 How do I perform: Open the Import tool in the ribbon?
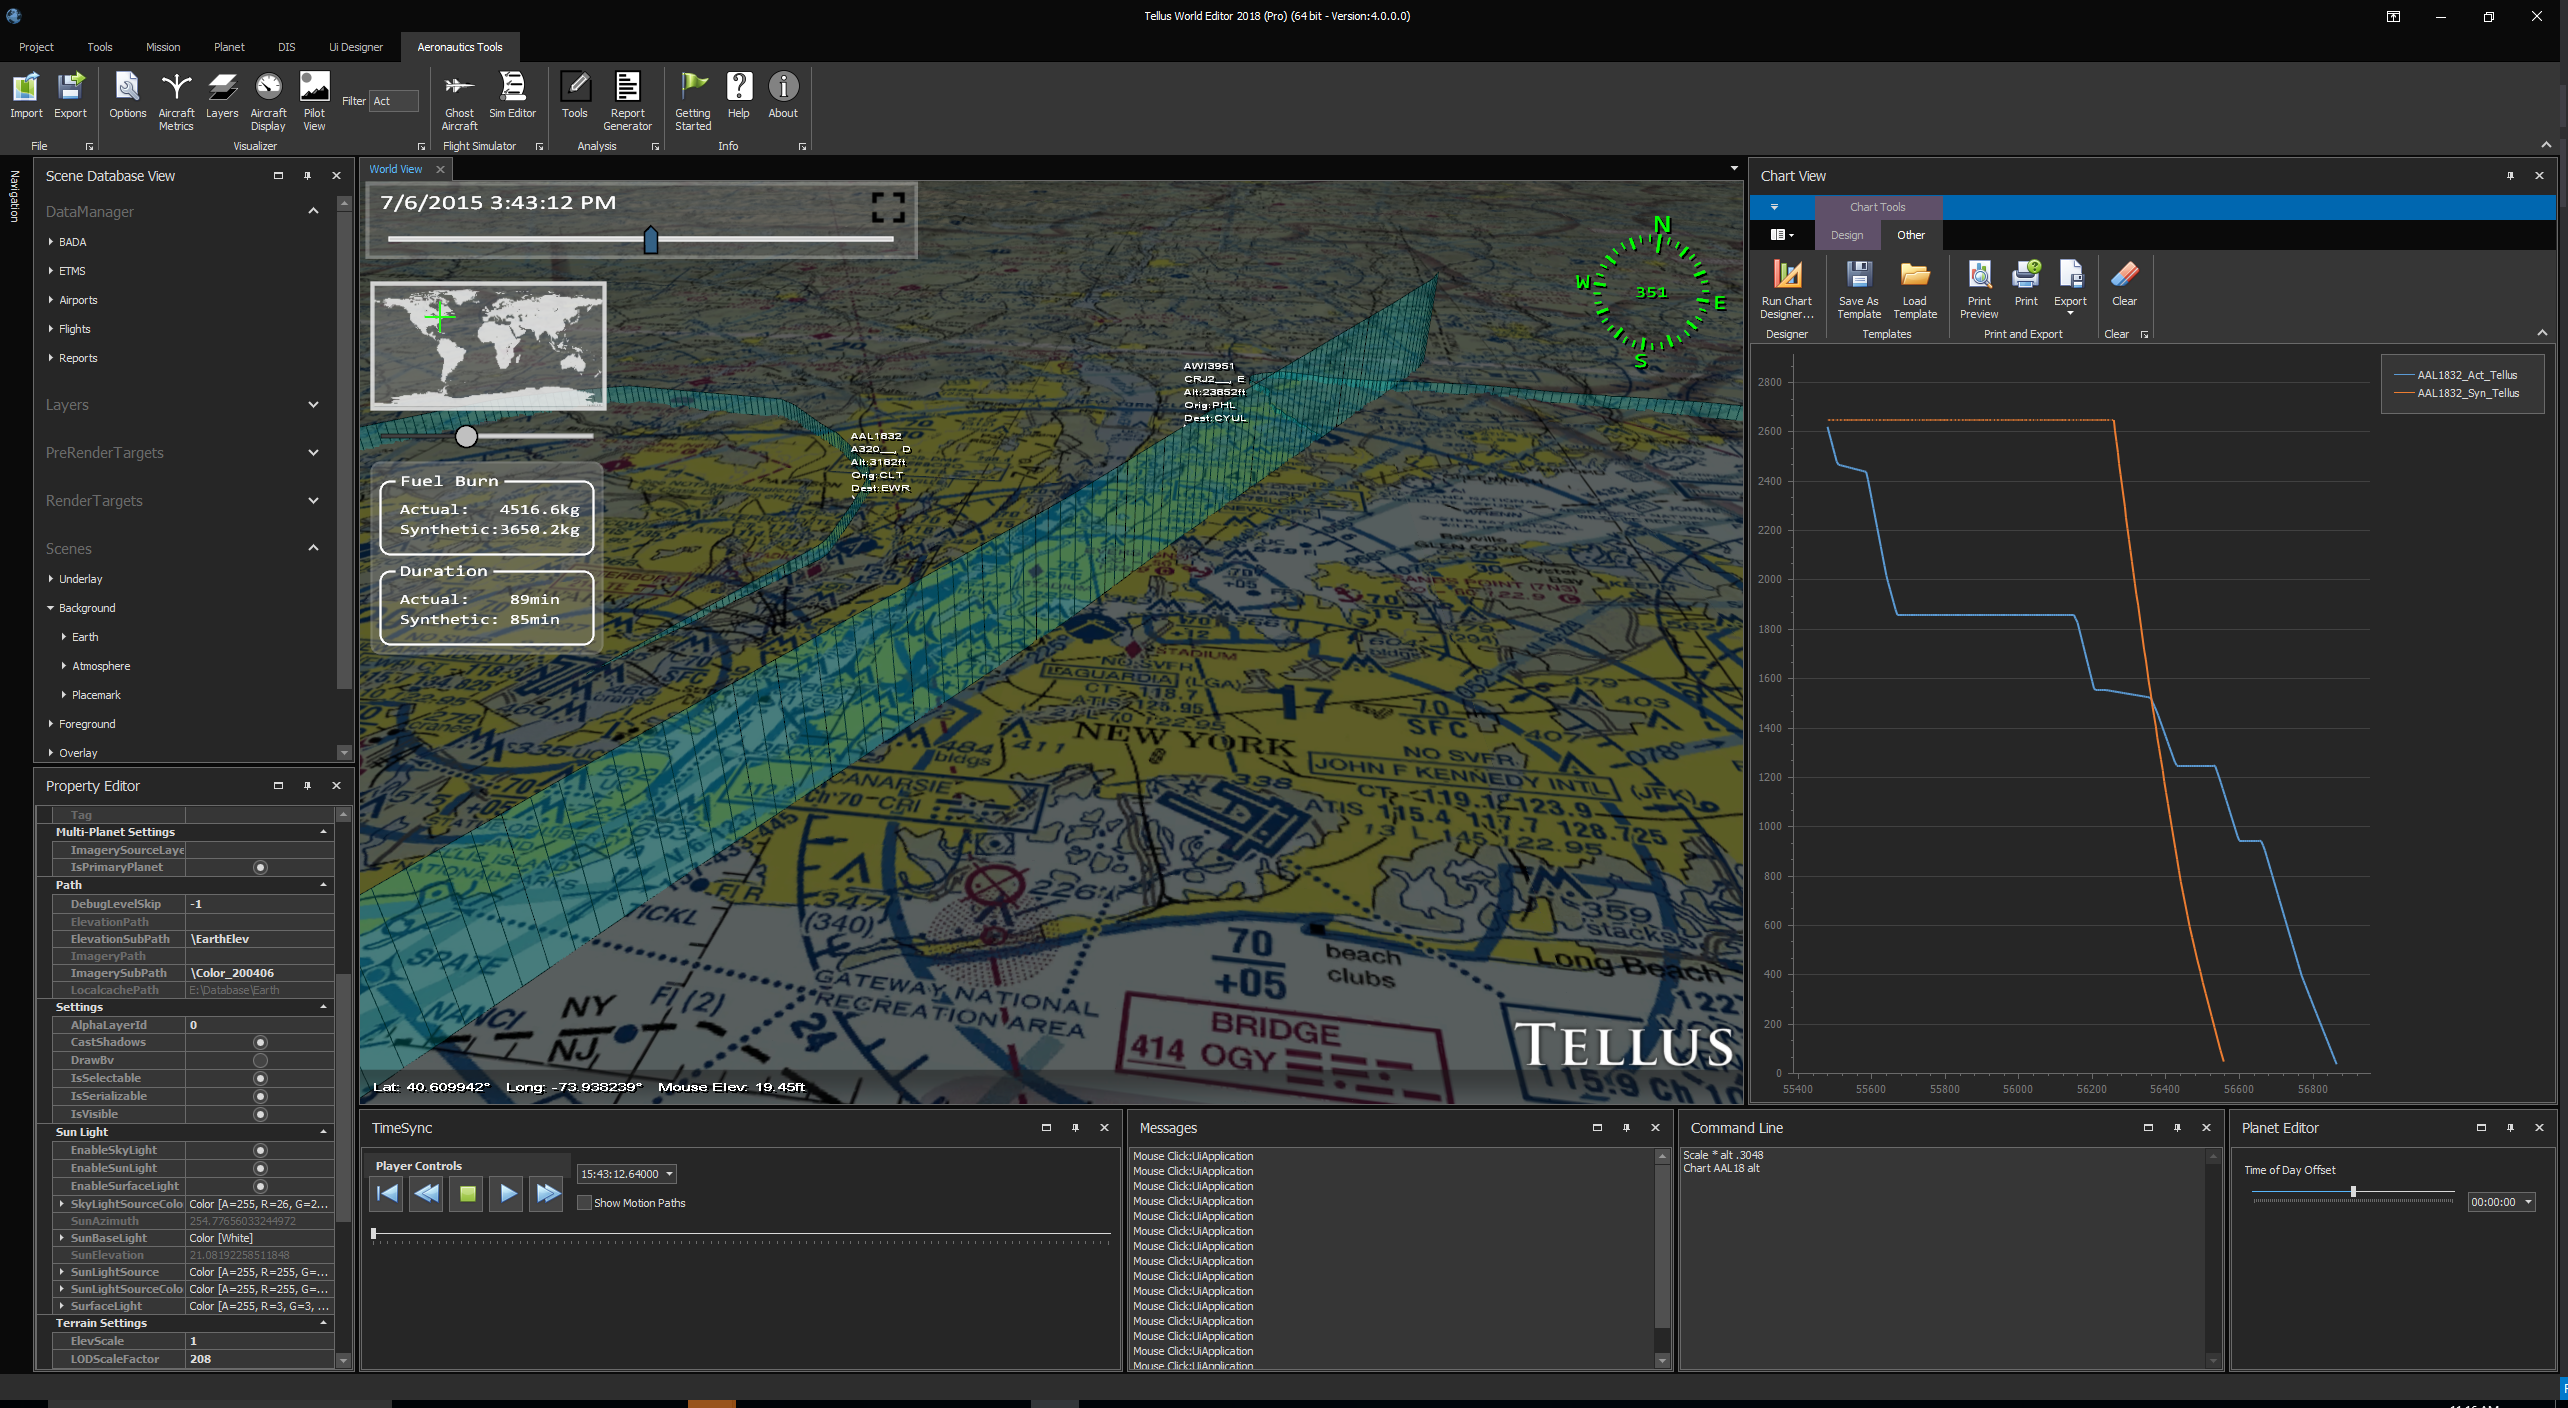pos(26,96)
